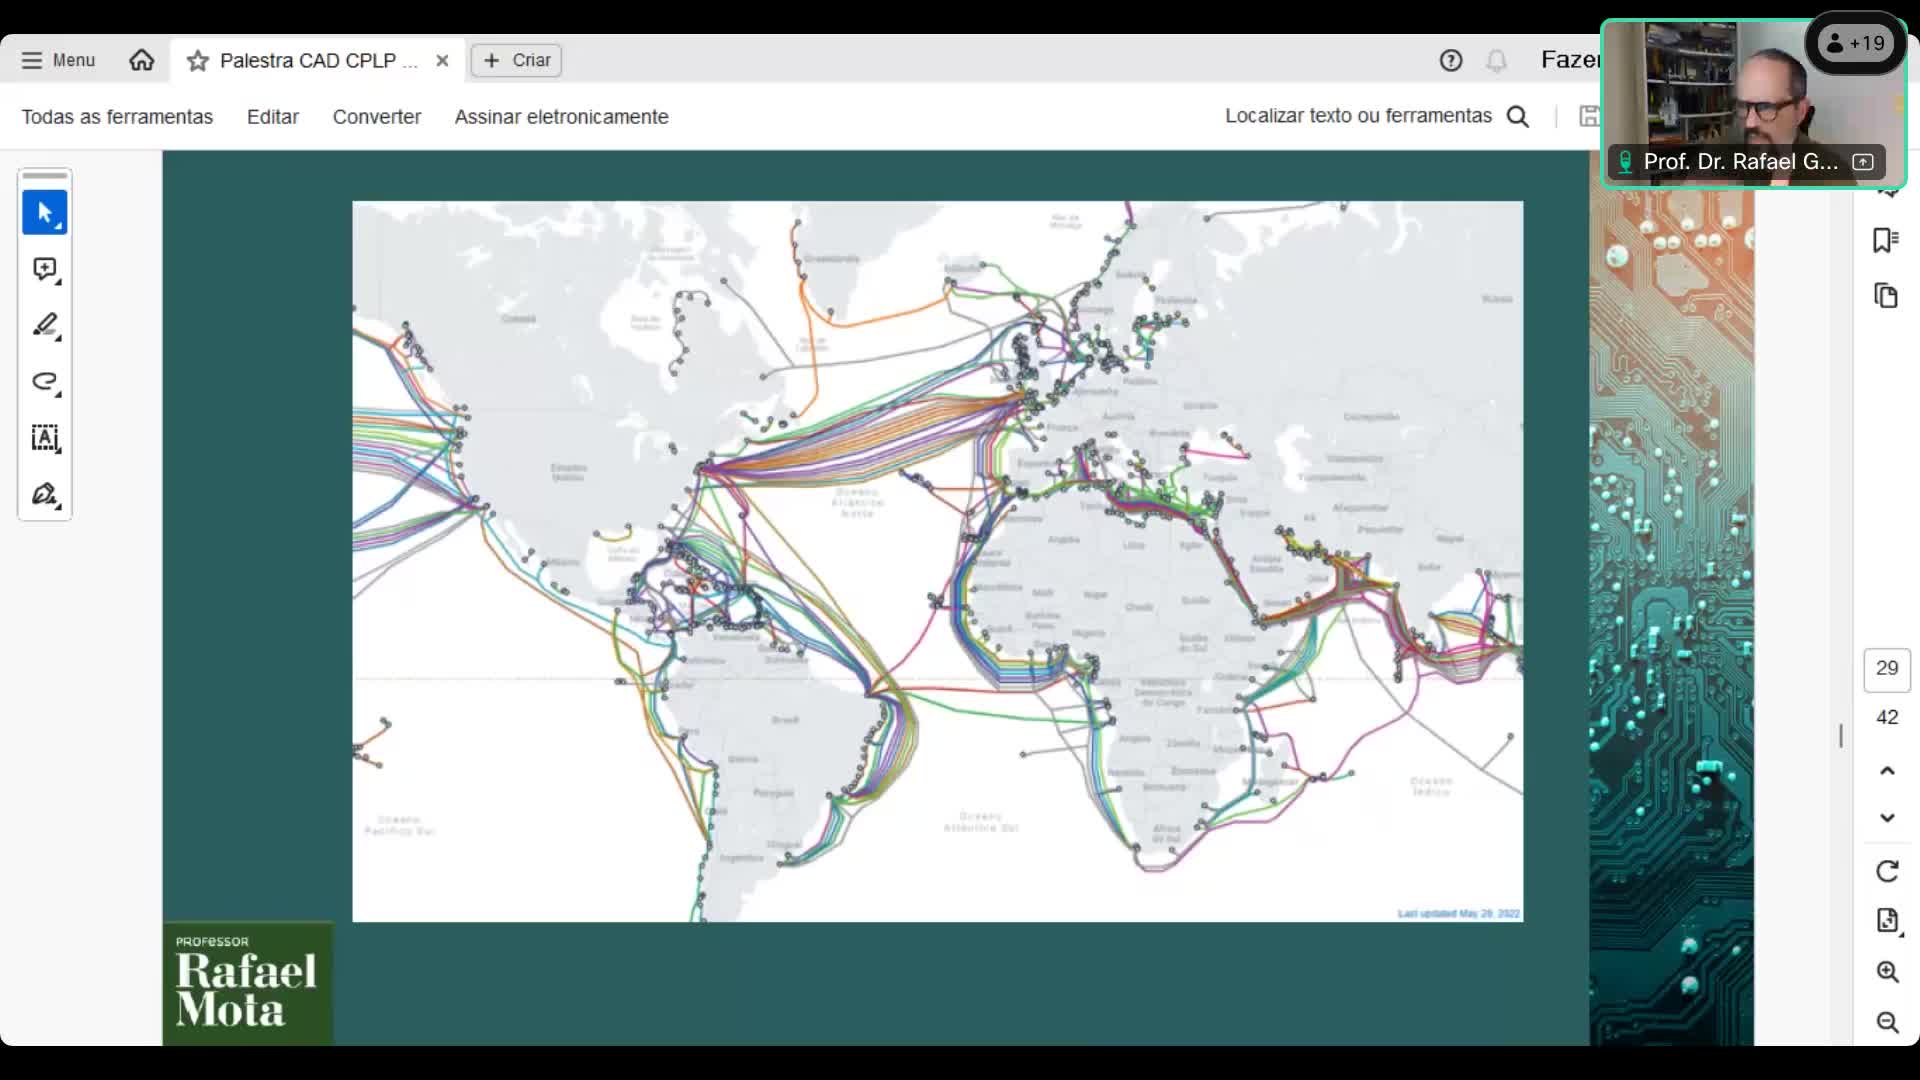The width and height of the screenshot is (1920, 1080).
Task: Open the fill and sign tool
Action: point(45,495)
